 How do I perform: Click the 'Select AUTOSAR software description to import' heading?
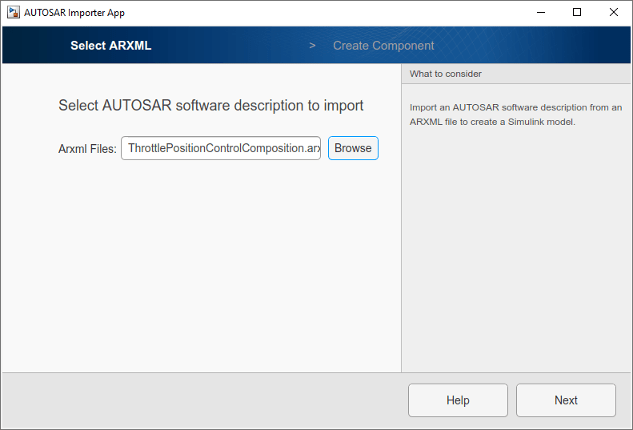(211, 105)
